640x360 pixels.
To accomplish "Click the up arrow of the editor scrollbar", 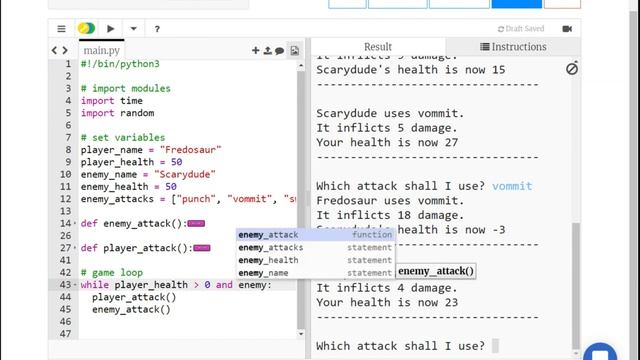I will [301, 65].
